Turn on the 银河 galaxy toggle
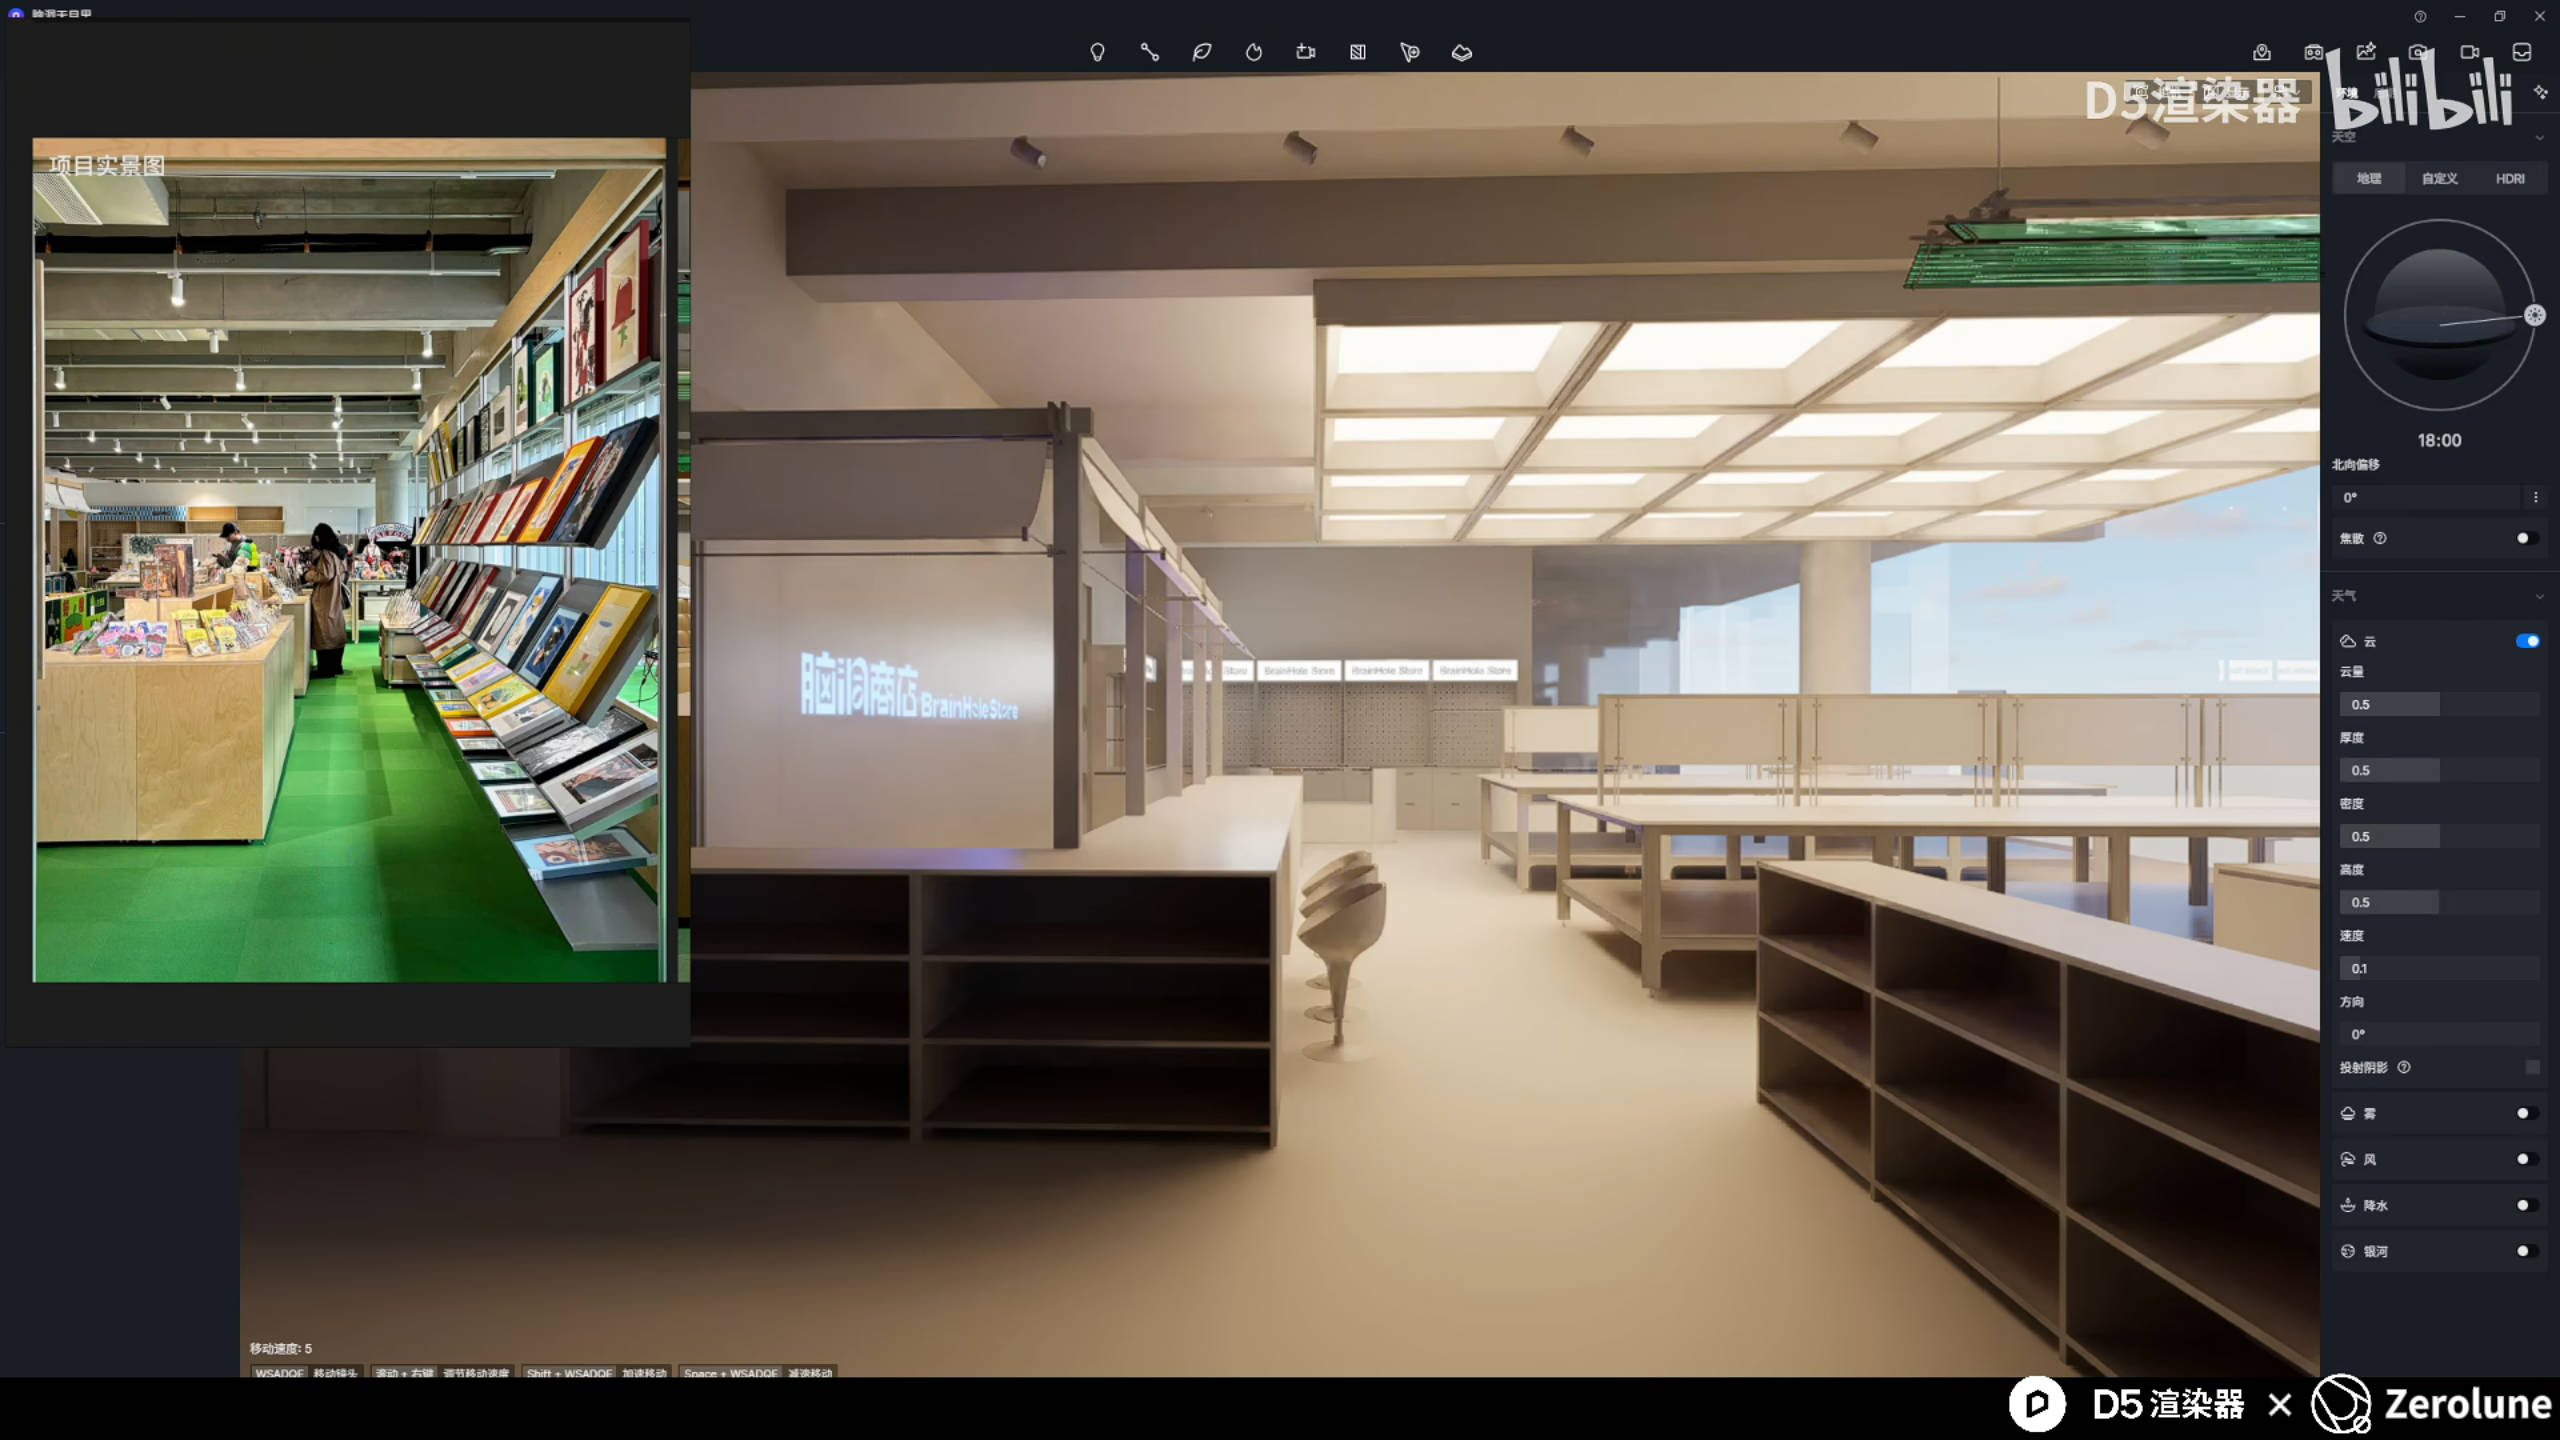This screenshot has height=1440, width=2560. (x=2526, y=1251)
